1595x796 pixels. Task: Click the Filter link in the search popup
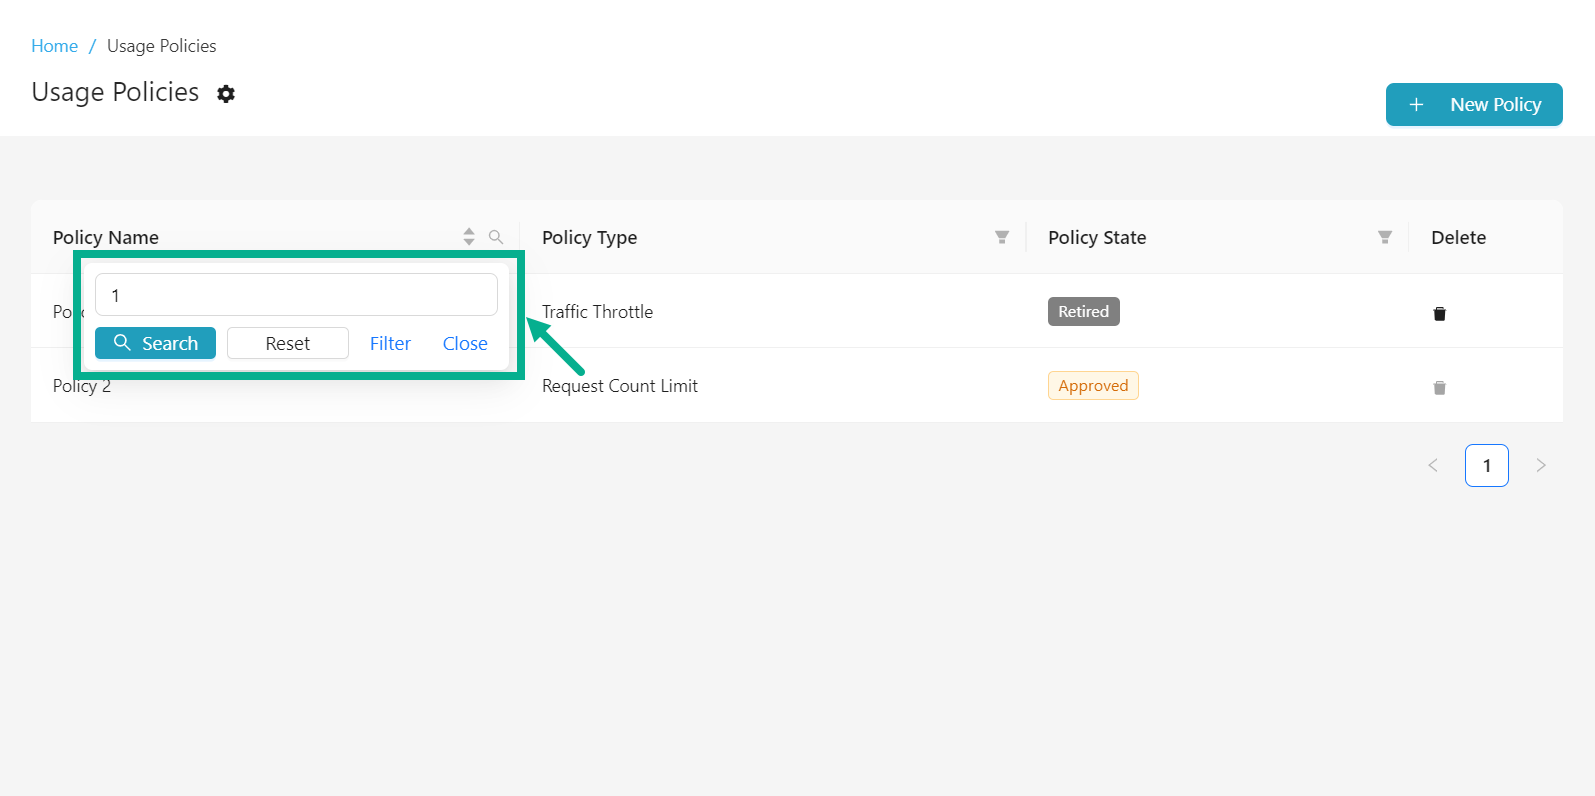[390, 343]
